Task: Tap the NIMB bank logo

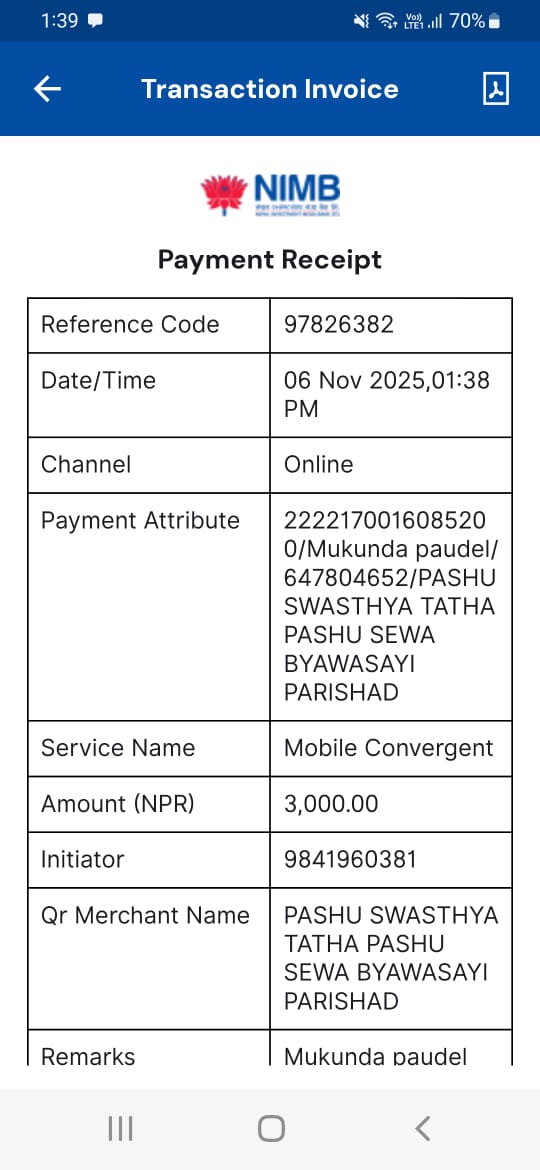Action: pos(270,195)
